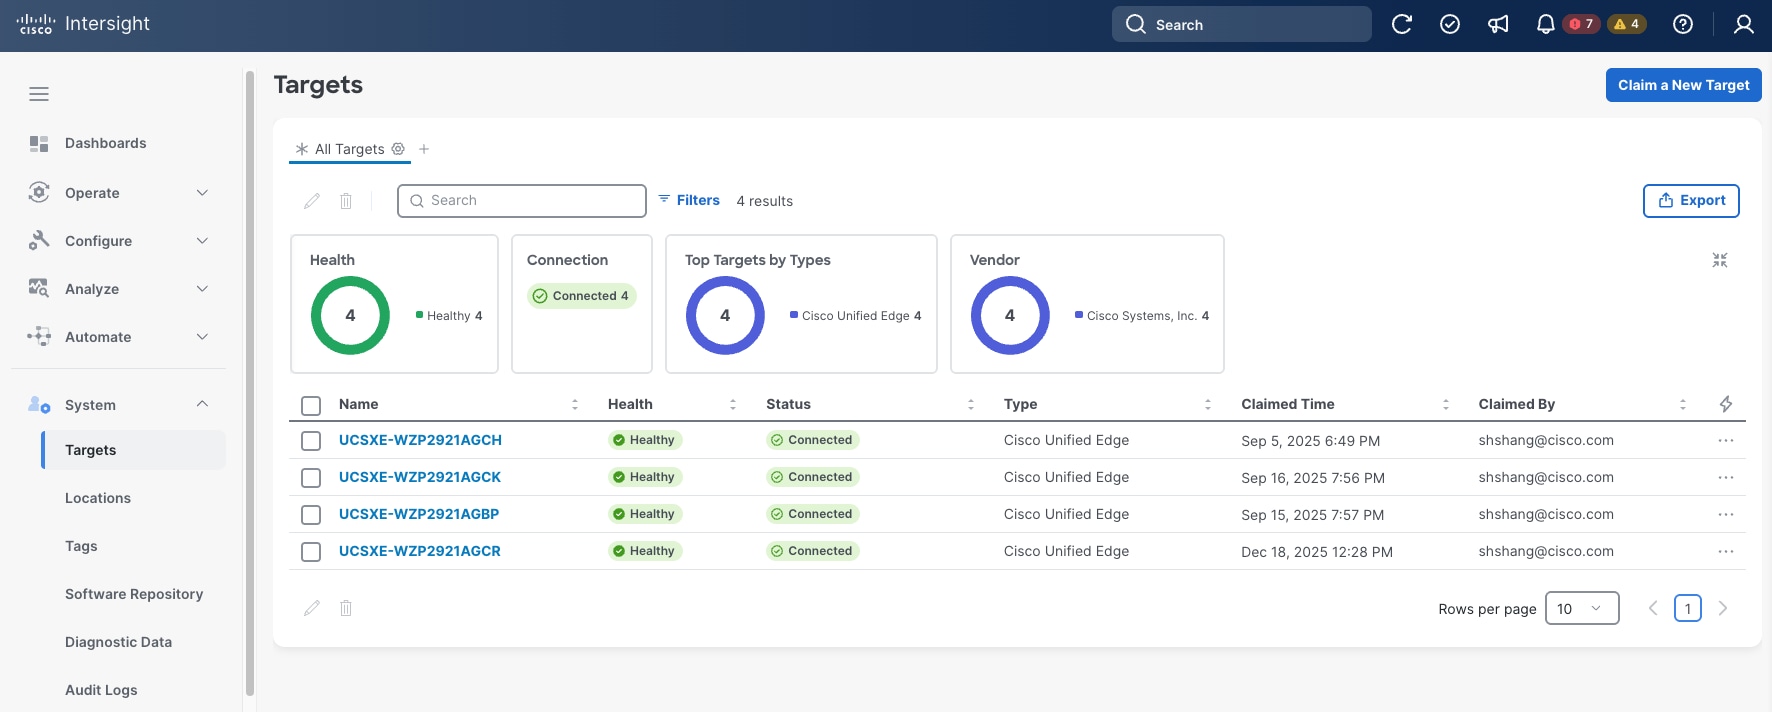This screenshot has width=1772, height=712.
Task: Open the announcements megaphone icon
Action: tap(1498, 24)
